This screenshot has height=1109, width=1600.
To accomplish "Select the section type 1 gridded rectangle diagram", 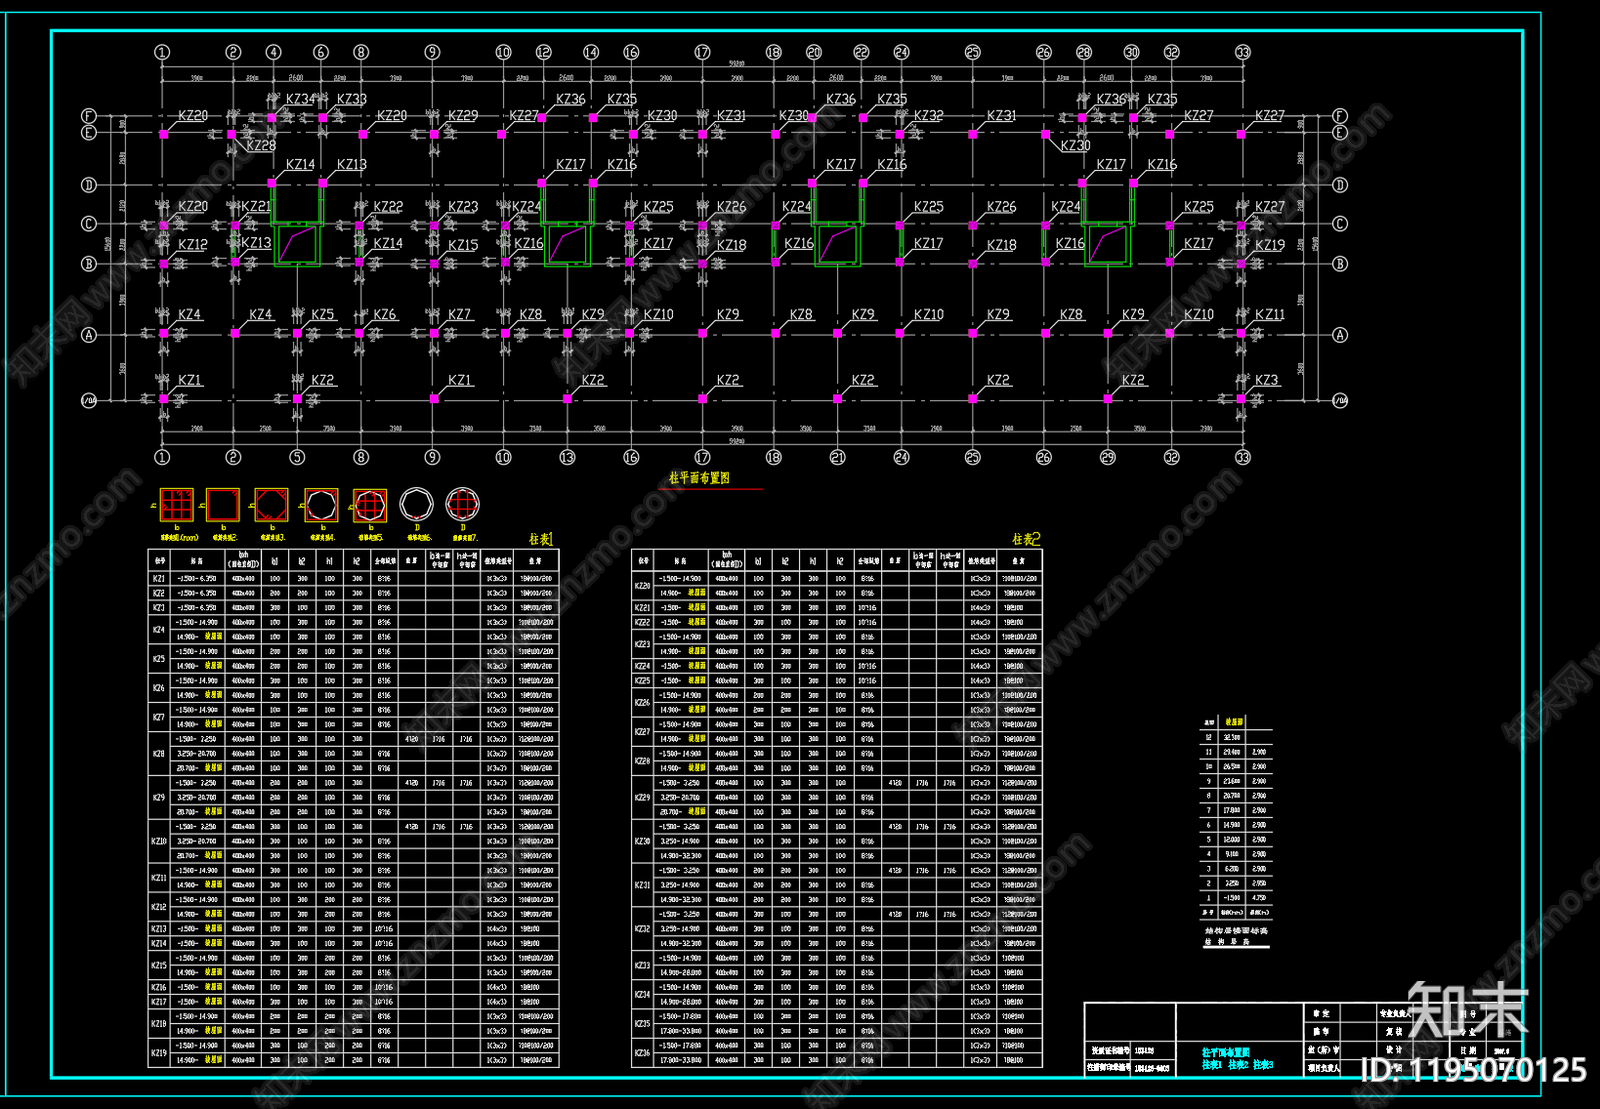I will pyautogui.click(x=176, y=505).
